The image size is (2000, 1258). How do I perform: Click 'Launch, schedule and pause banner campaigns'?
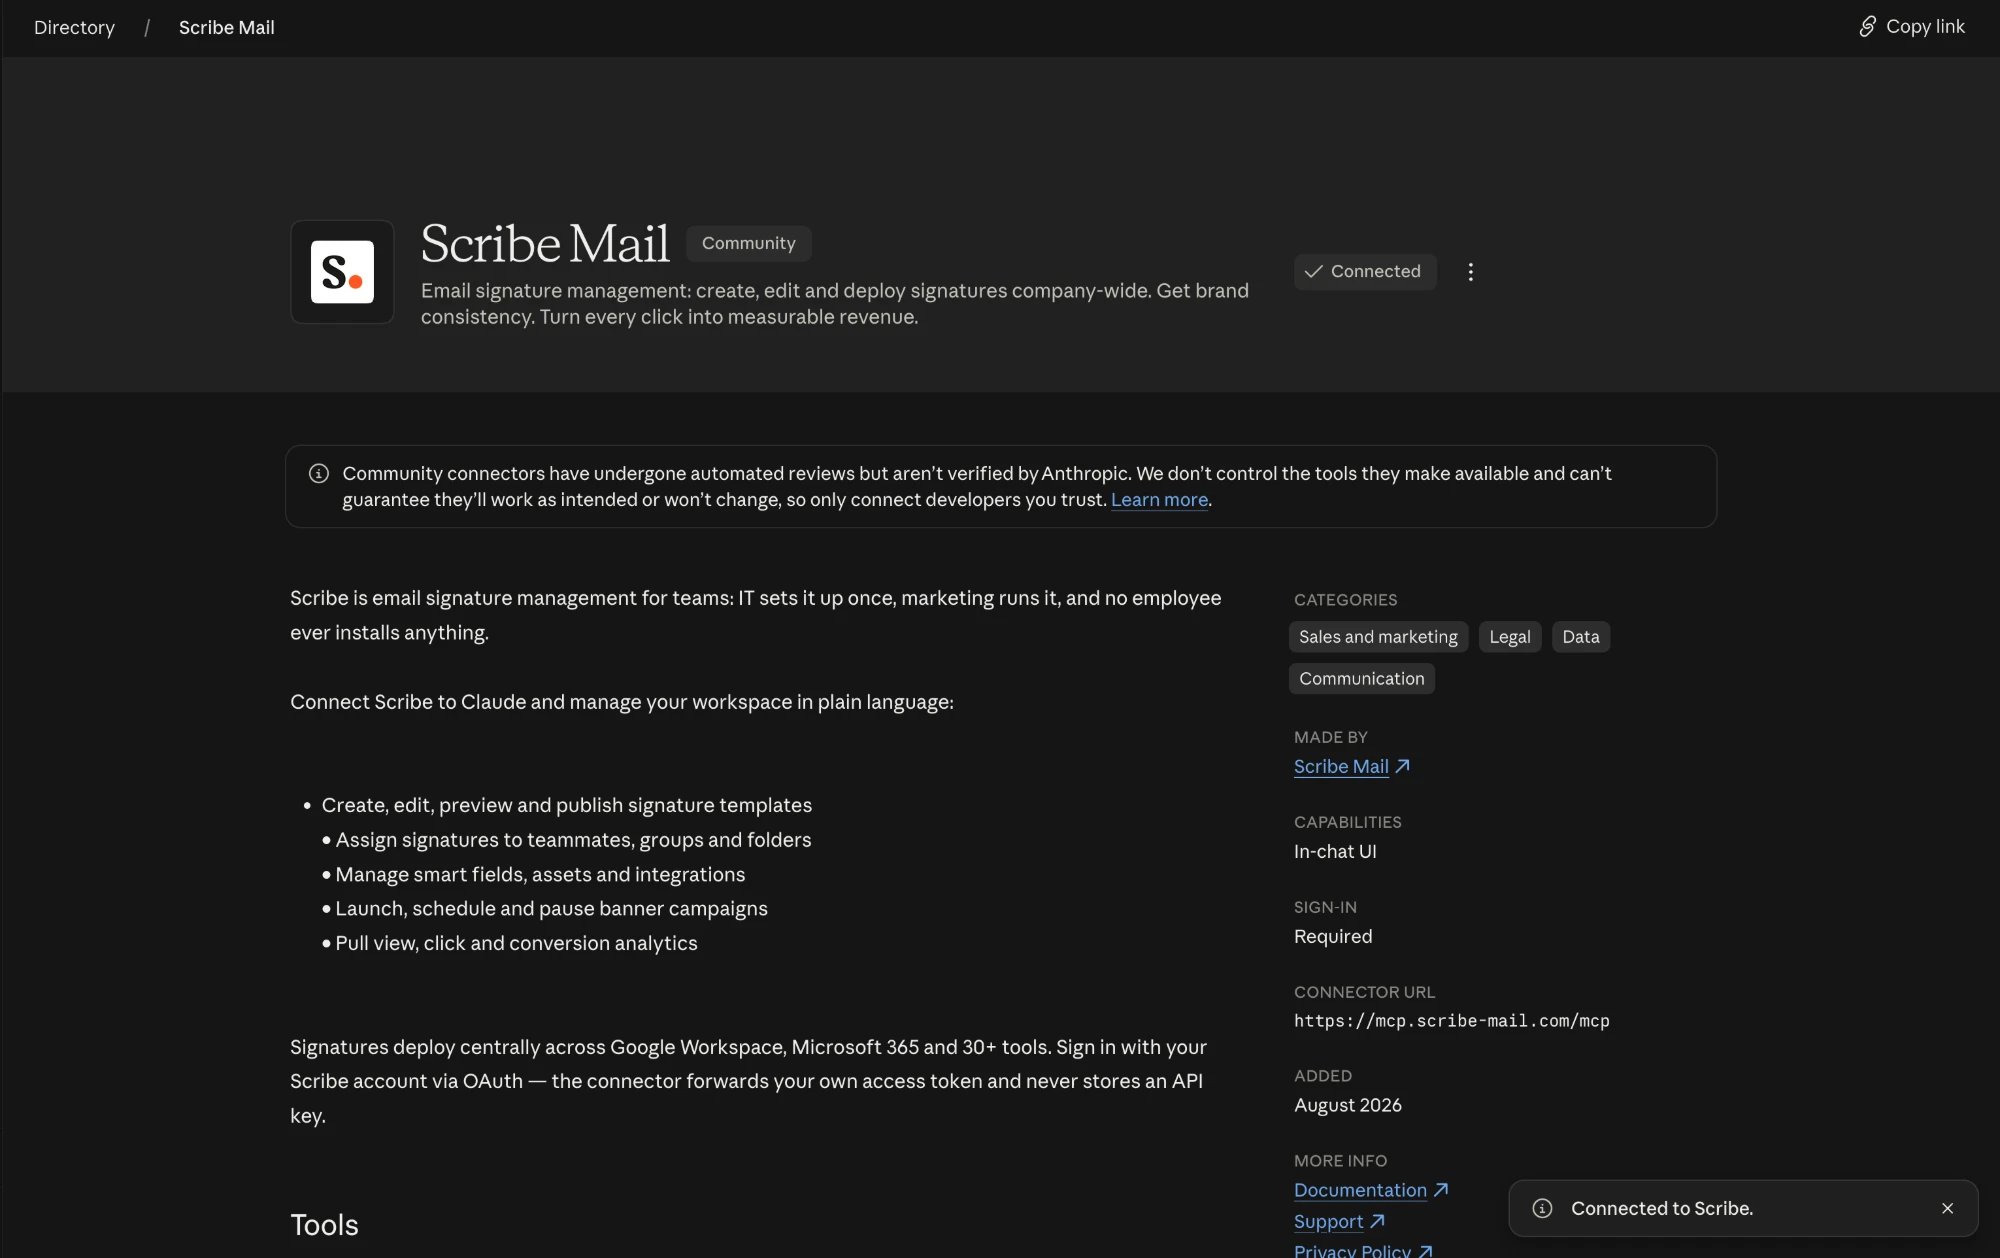click(551, 908)
